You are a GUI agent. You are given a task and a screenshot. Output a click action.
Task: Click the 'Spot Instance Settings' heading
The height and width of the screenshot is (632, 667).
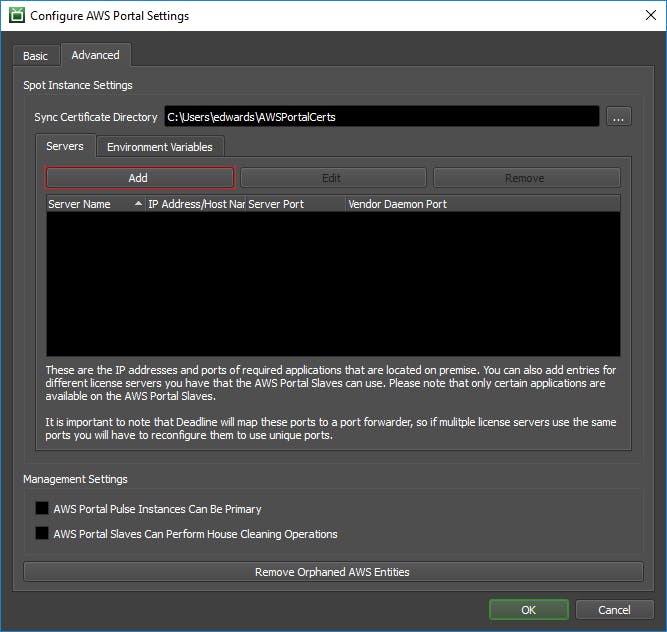(x=78, y=85)
